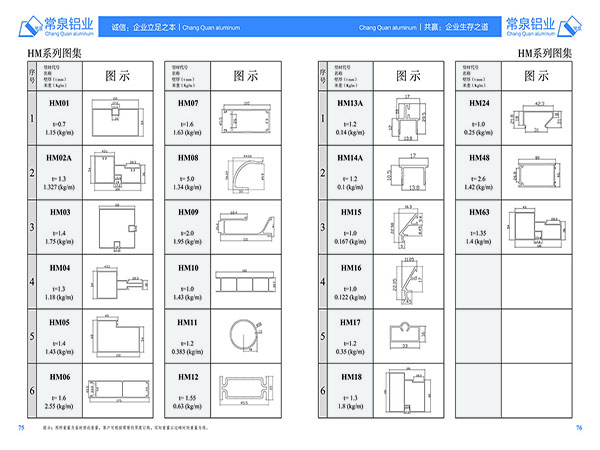Select the HM02A profile diagram
This screenshot has height=450, width=600.
tap(118, 171)
